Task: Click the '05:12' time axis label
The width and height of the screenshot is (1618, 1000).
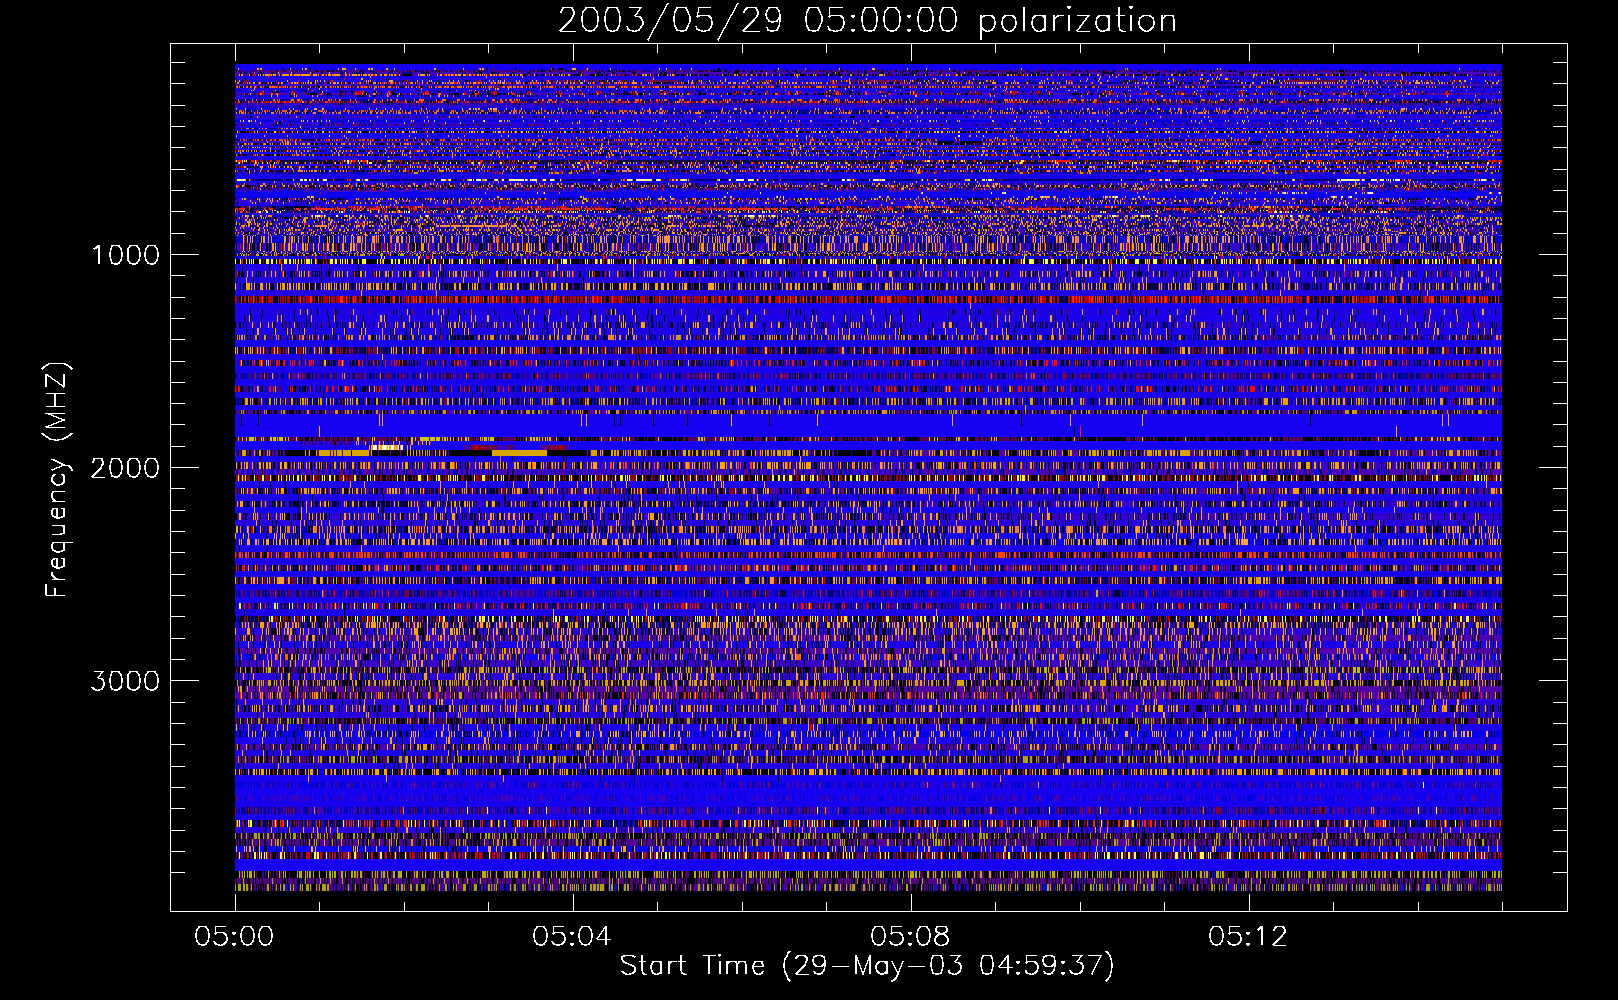Action: pyautogui.click(x=1248, y=937)
